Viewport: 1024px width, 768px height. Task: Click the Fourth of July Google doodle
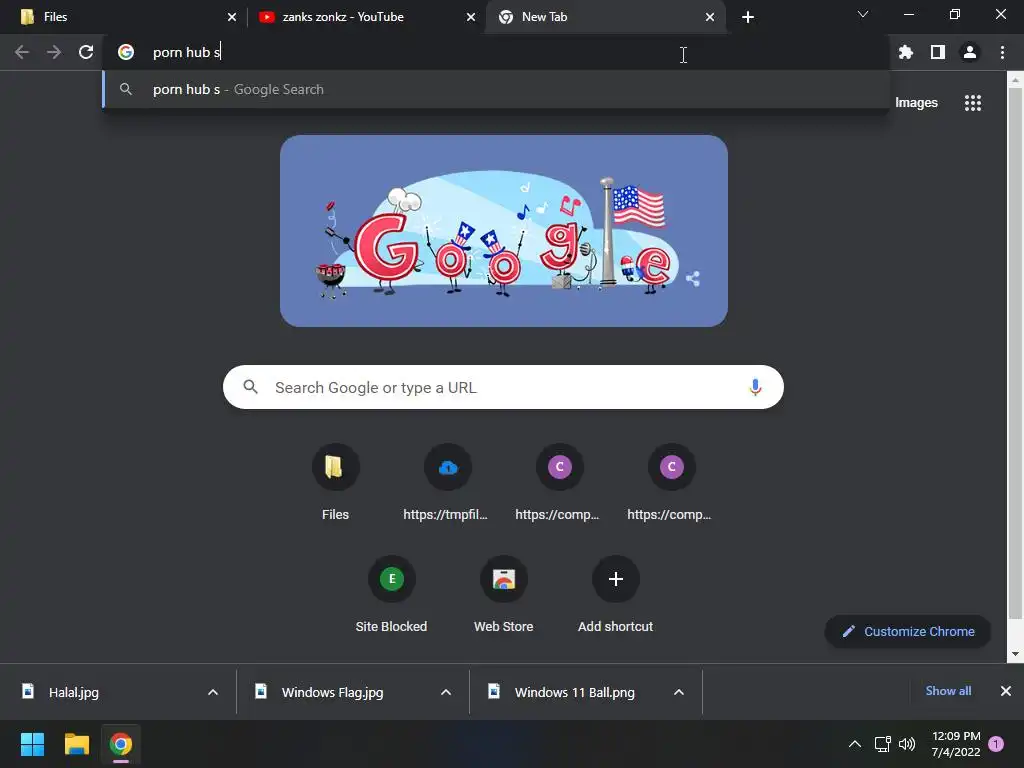[504, 231]
